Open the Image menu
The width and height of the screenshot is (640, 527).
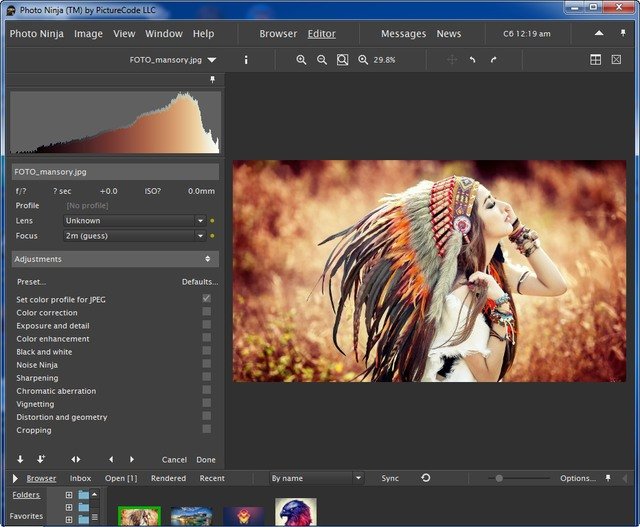pyautogui.click(x=88, y=34)
